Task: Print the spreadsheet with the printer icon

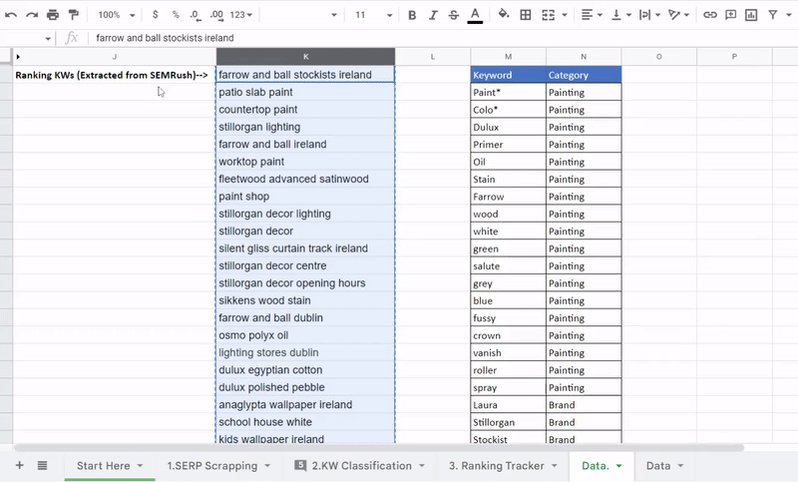Action: [x=52, y=15]
